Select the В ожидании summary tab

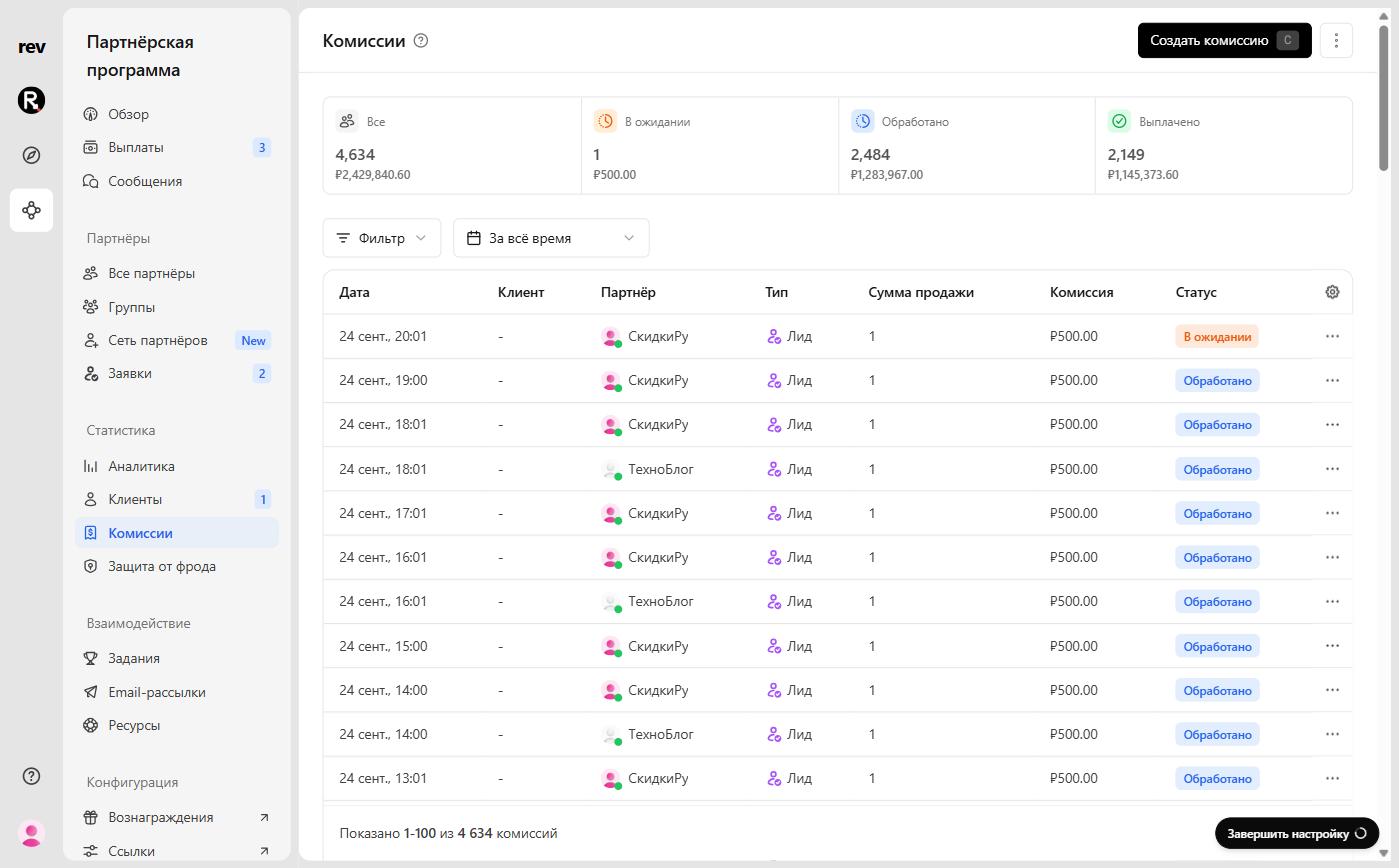pos(709,145)
